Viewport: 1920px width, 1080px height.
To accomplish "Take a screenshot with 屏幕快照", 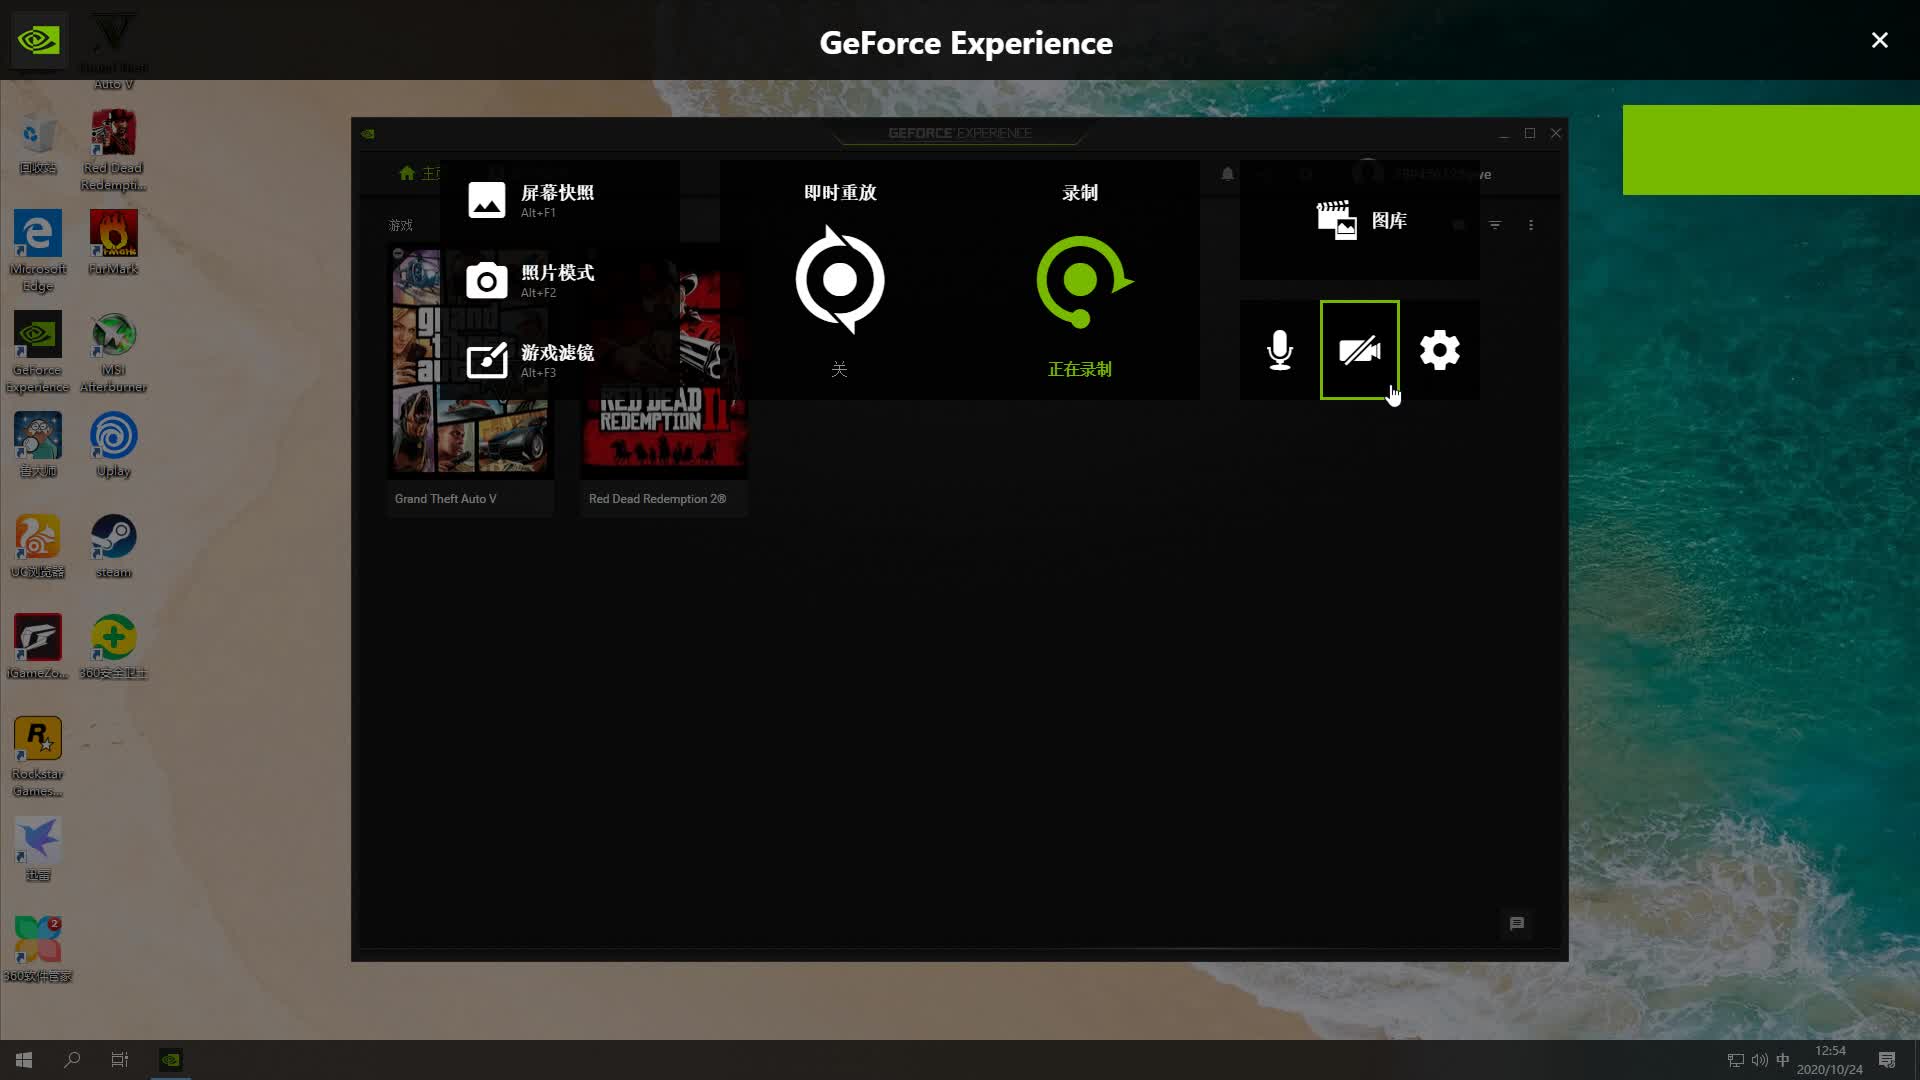I will point(530,200).
